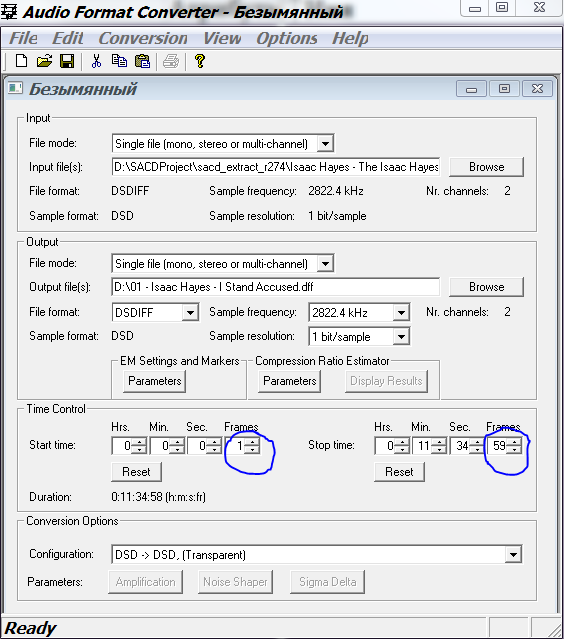Adjust Start time Frames spinner arrows
Viewport: 564px width, 639px height.
pyautogui.click(x=252, y=445)
